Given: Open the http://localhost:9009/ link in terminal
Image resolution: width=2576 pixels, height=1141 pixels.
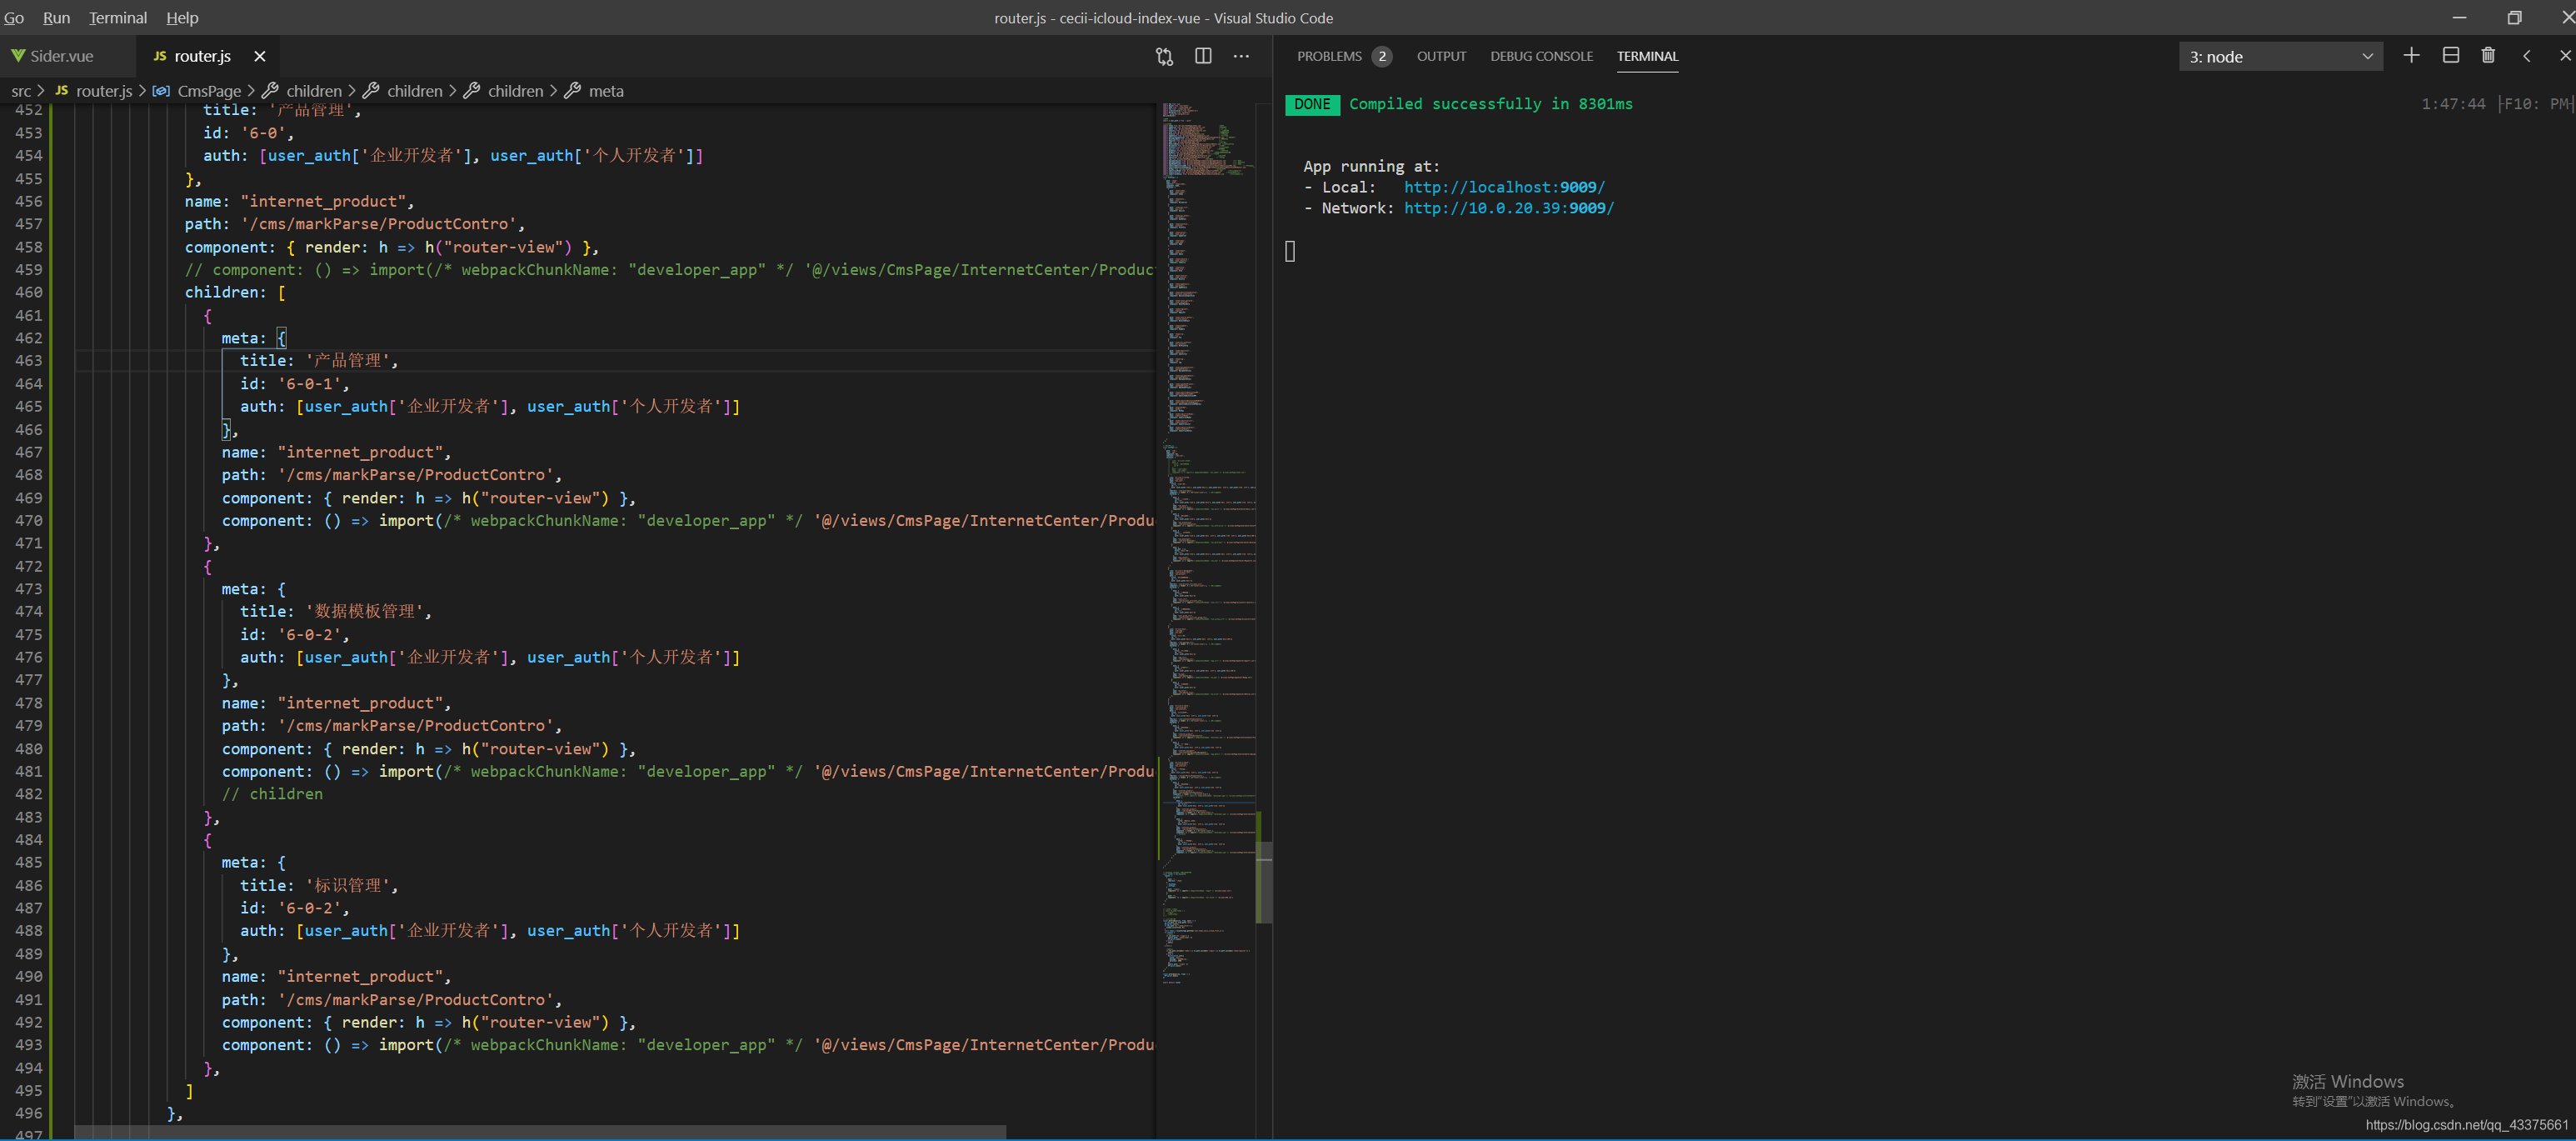Looking at the screenshot, I should coord(1504,187).
